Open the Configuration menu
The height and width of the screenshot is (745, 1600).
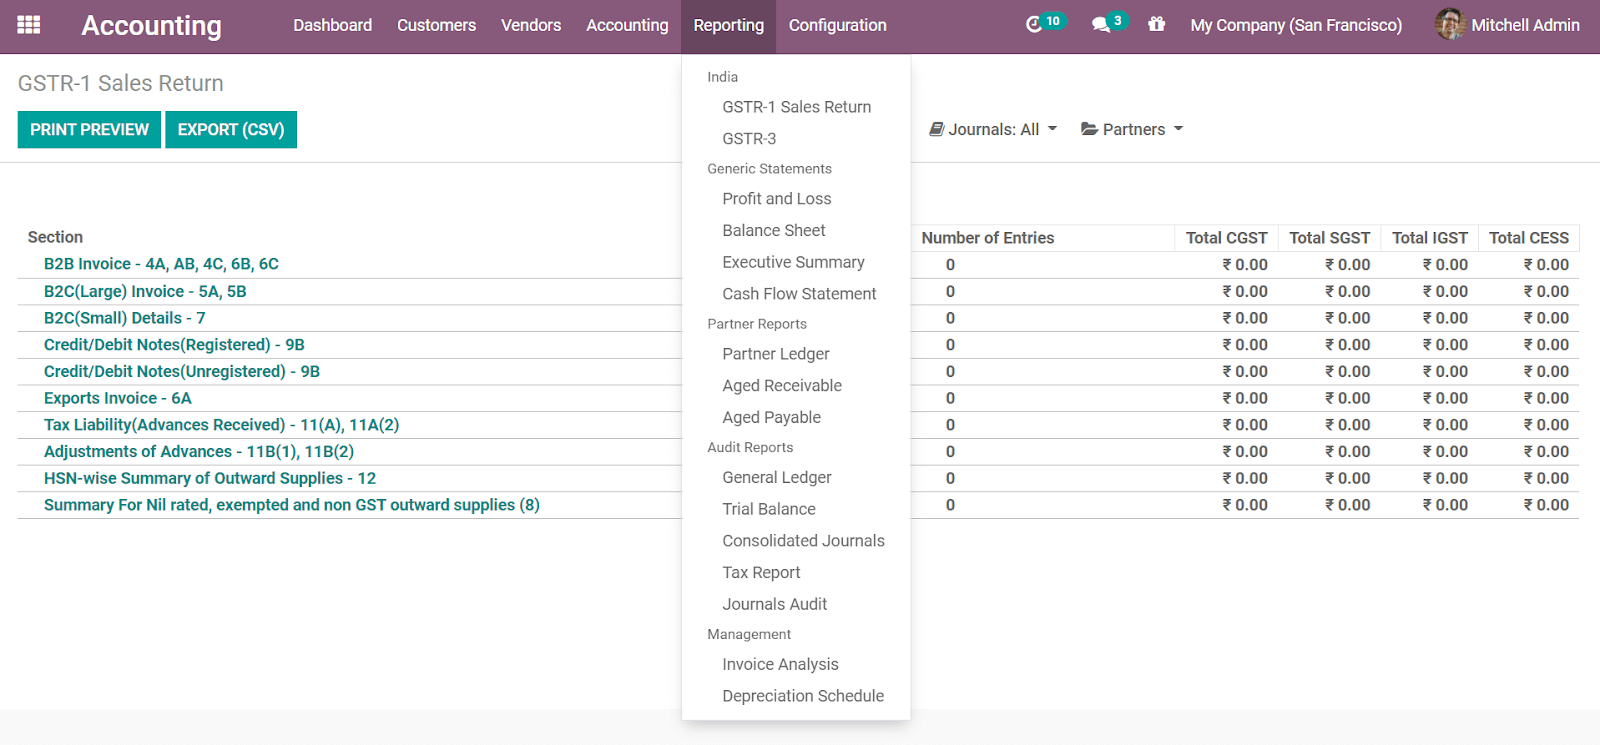pos(837,25)
